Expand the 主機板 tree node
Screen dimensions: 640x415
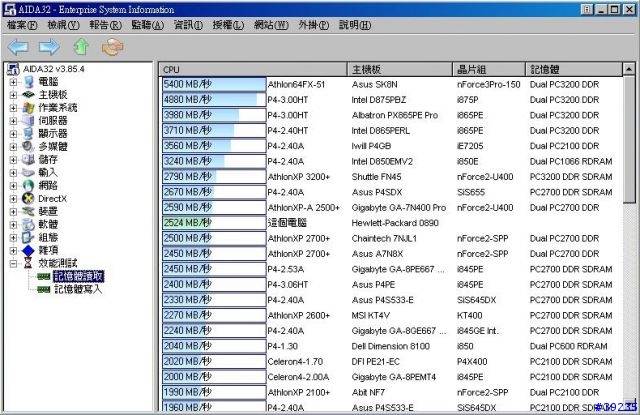(x=13, y=95)
